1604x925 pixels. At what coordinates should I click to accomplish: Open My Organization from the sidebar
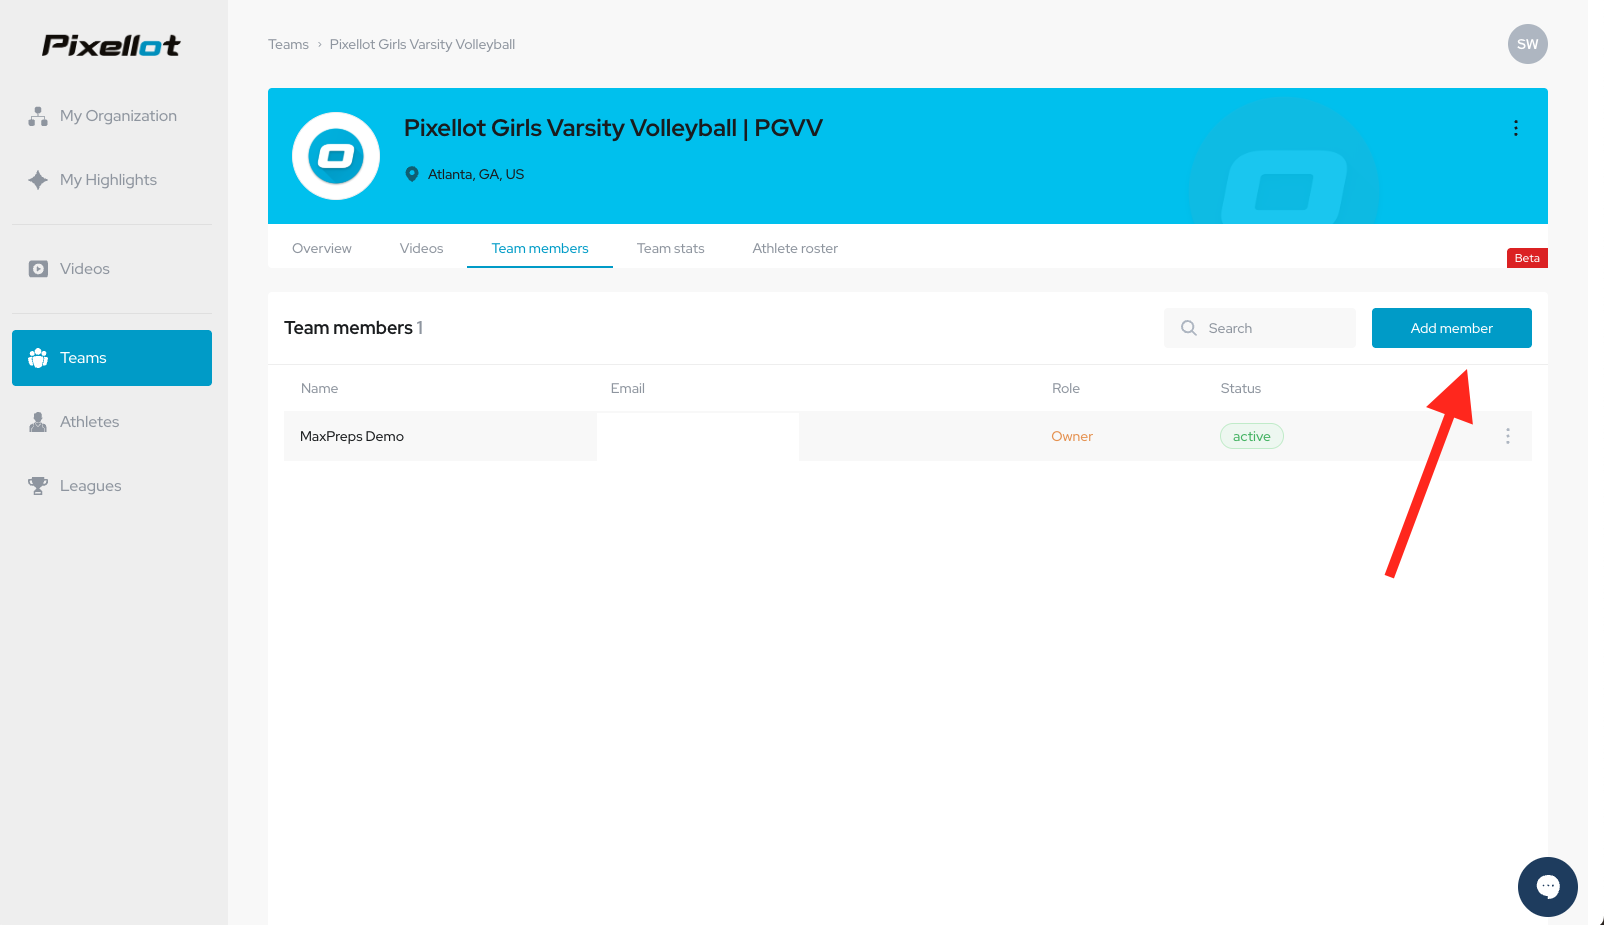click(117, 116)
